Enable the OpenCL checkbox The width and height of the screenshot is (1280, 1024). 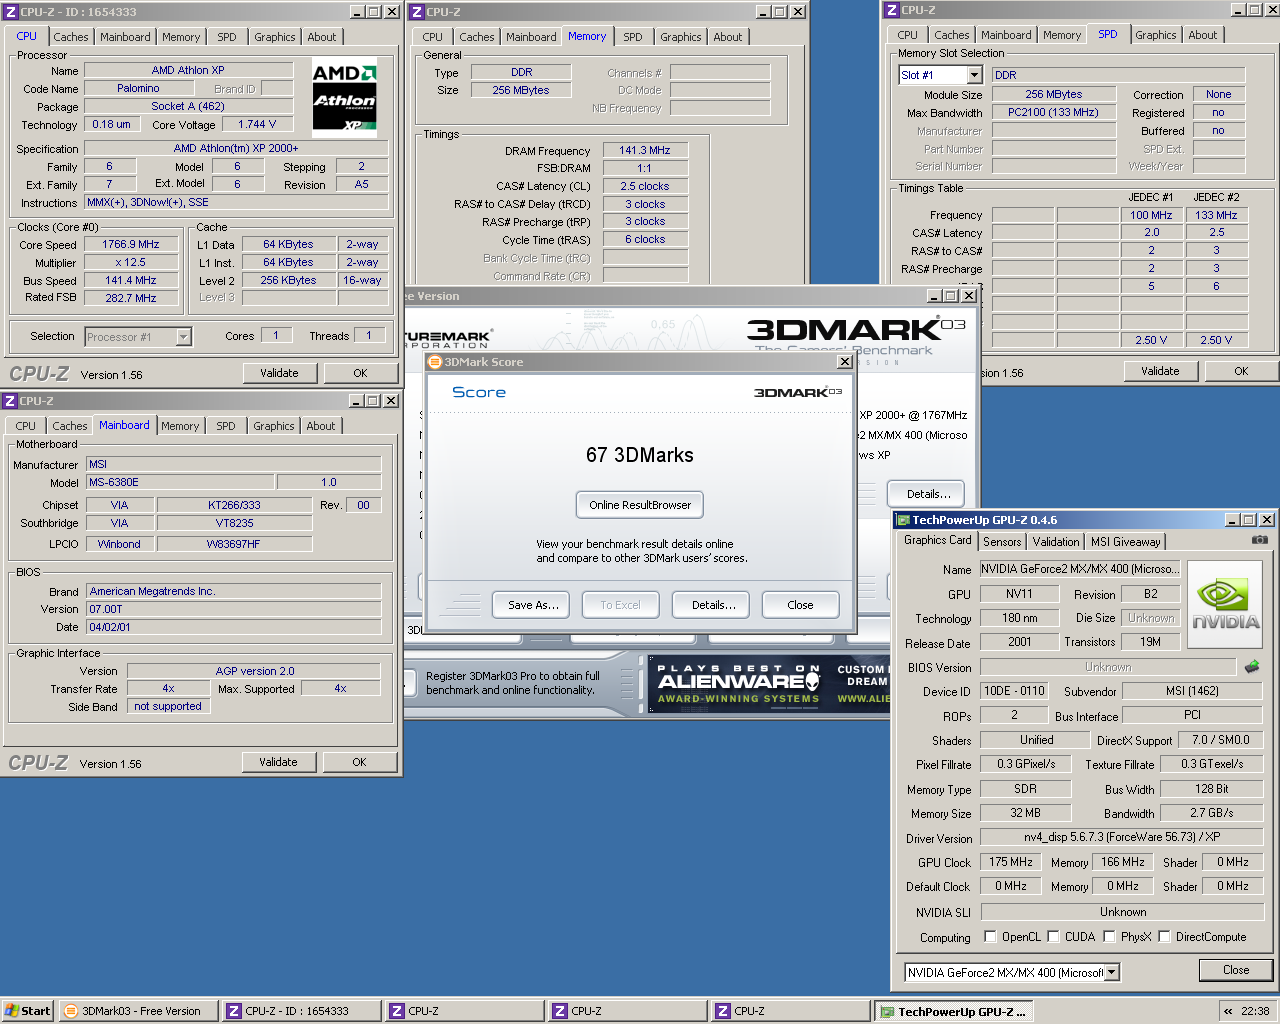pyautogui.click(x=990, y=937)
